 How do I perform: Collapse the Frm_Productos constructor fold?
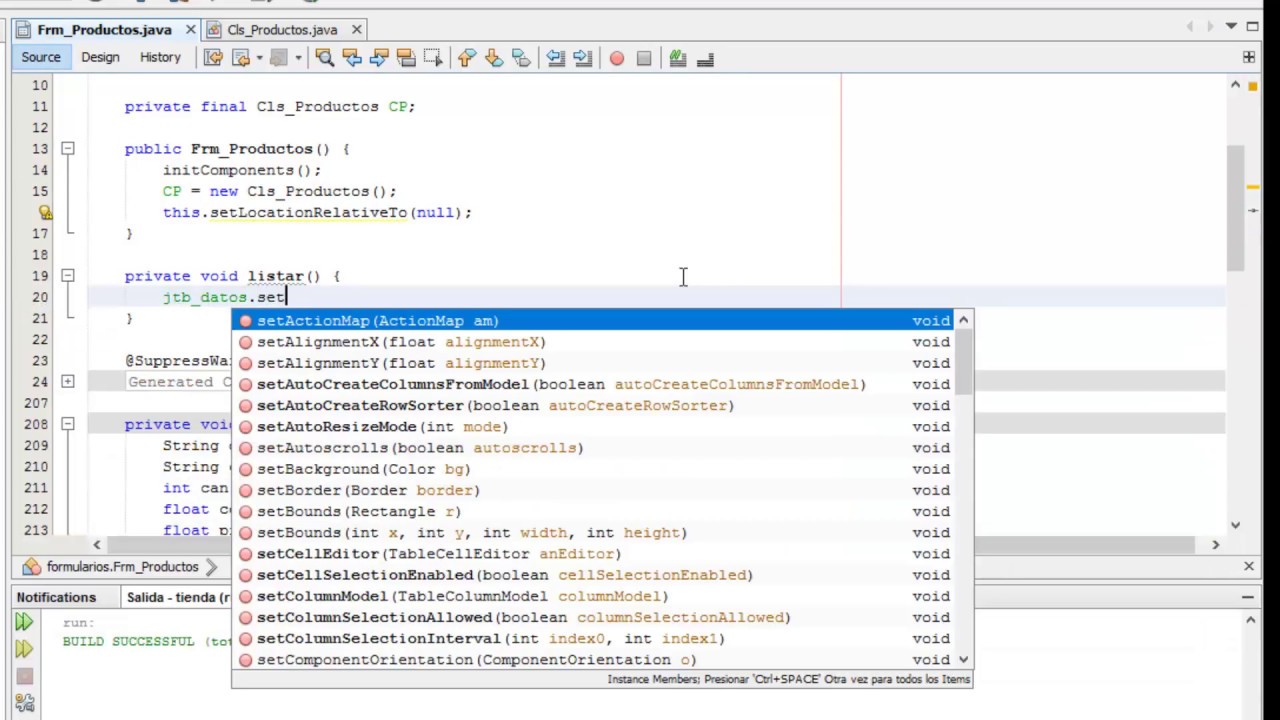pyautogui.click(x=67, y=149)
